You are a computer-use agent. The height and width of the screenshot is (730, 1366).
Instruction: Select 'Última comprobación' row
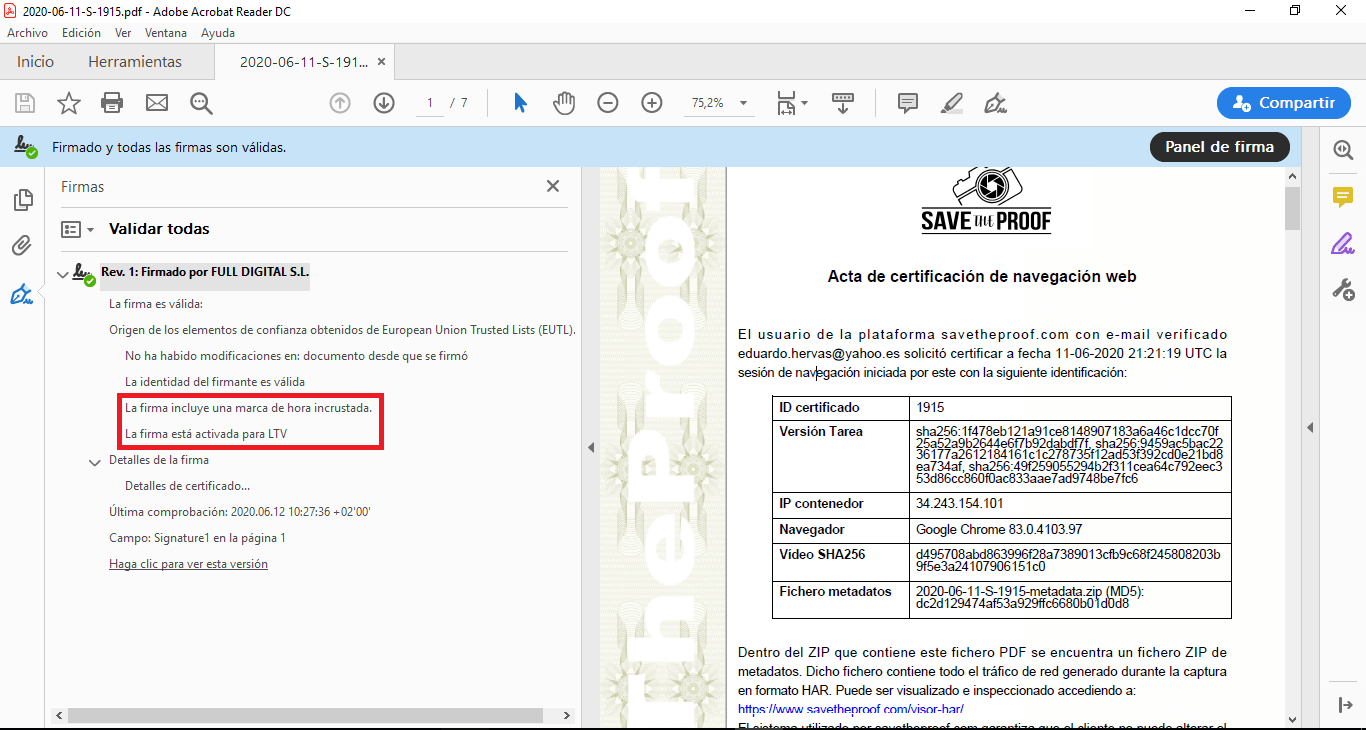[240, 512]
